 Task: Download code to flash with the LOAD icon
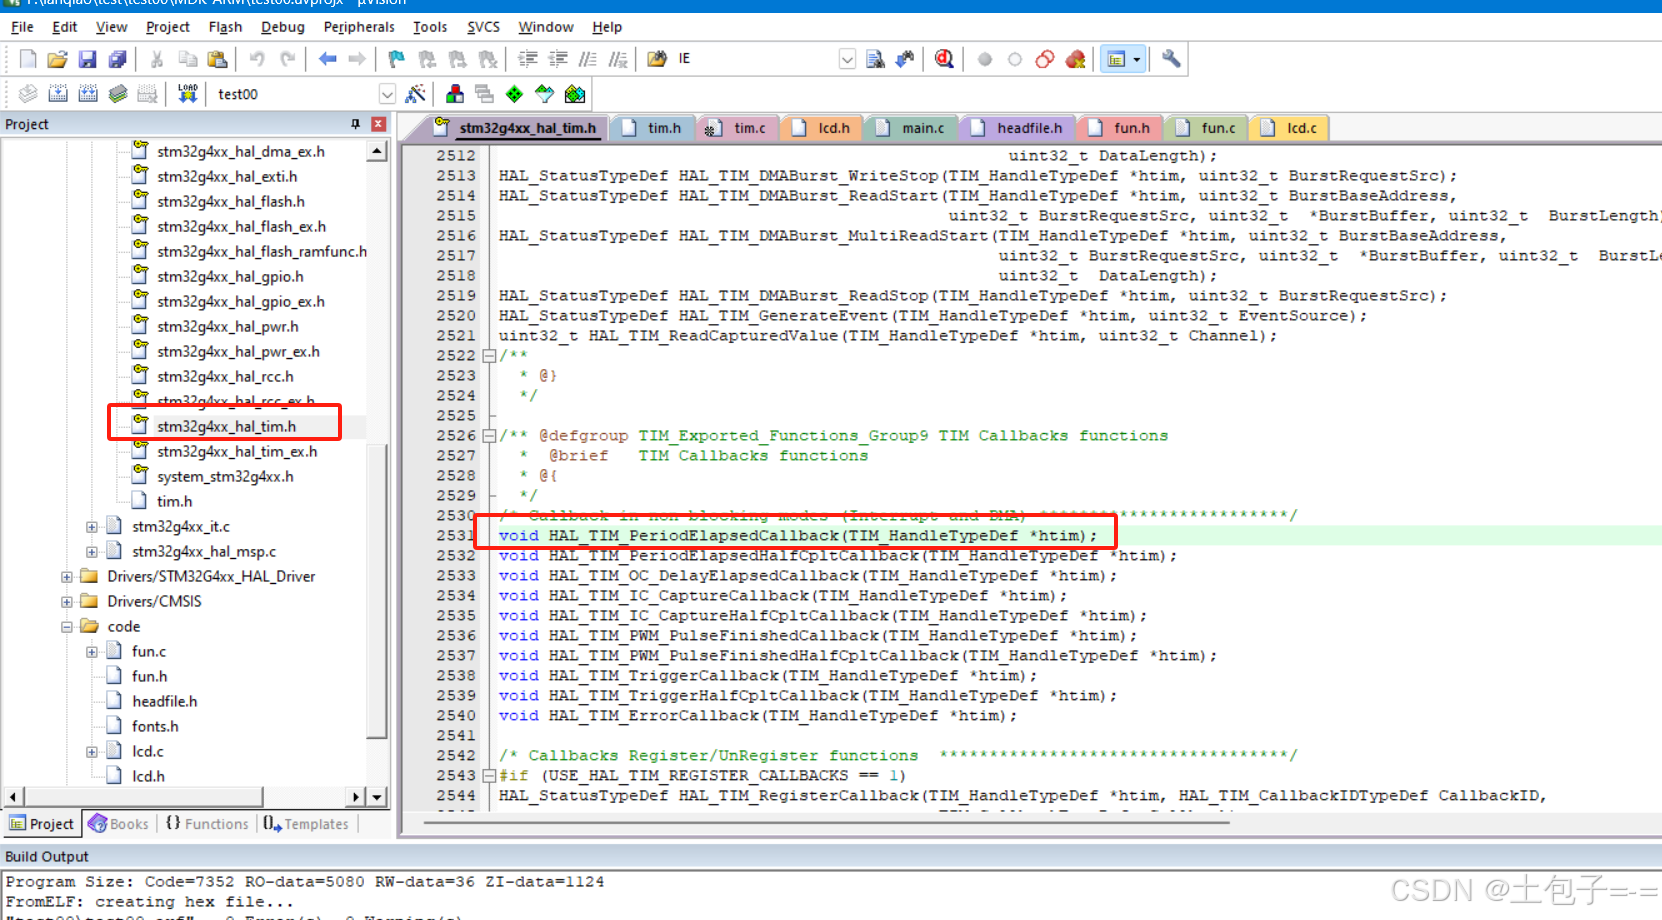tap(187, 94)
